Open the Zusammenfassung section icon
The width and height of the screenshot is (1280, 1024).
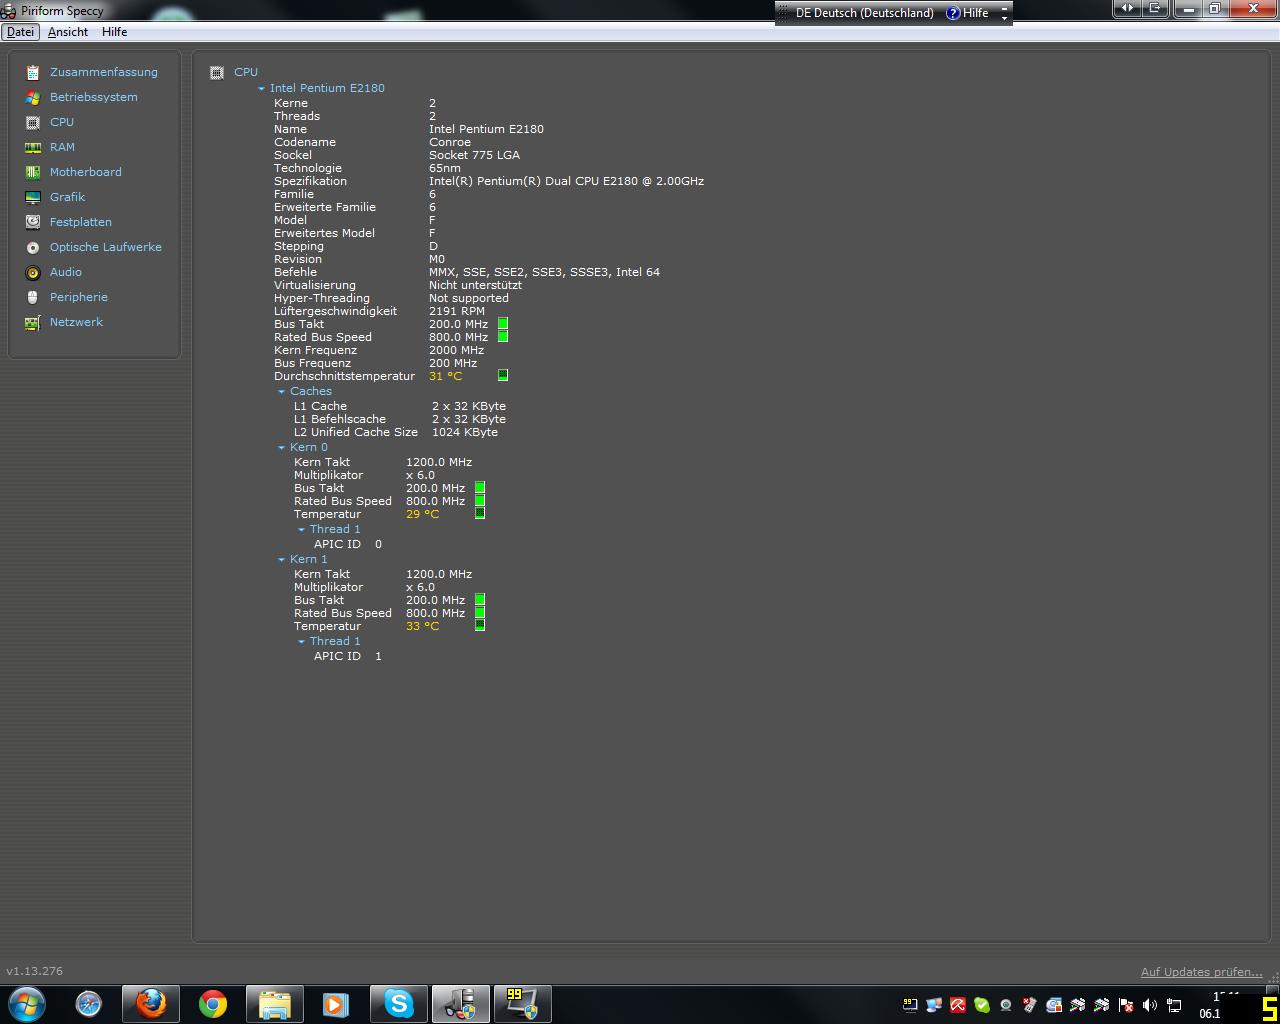(33, 72)
